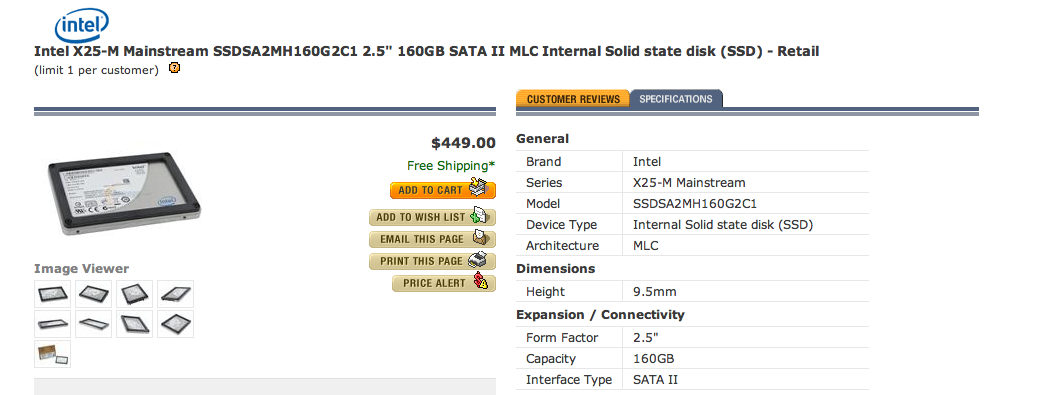Select second thumbnail in second row
The image size is (1043, 395).
pyautogui.click(x=94, y=324)
